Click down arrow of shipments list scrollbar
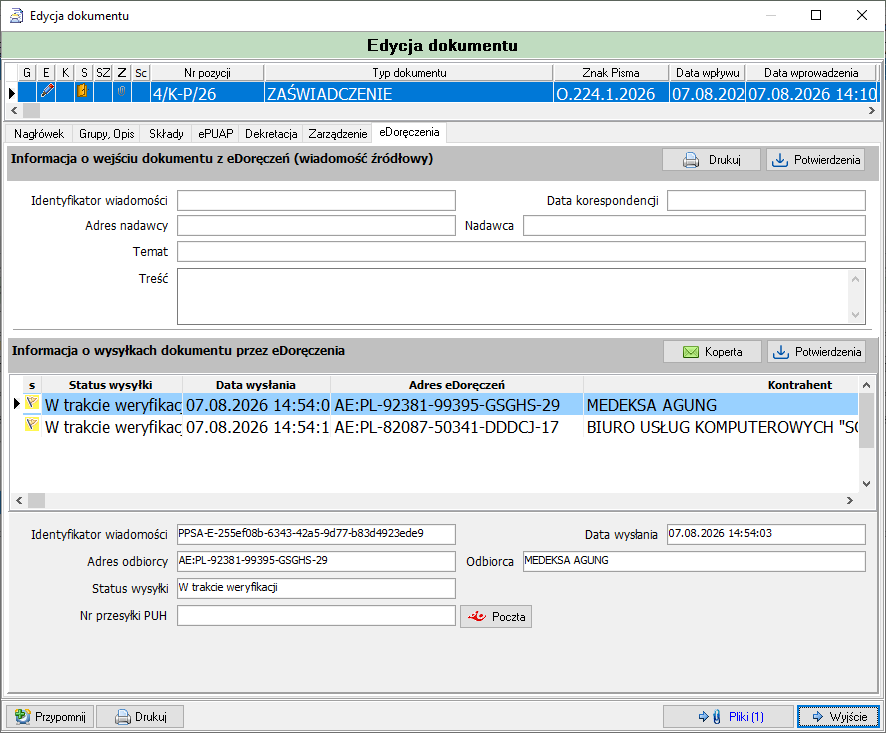 866,484
